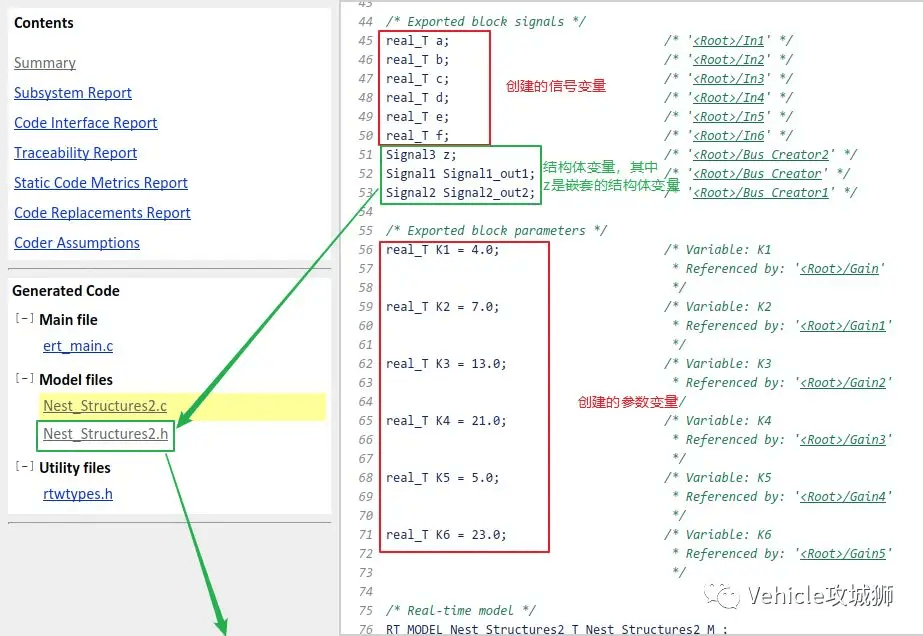Screen dimensions: 923x636
Task: Click the code "real_T K4 = 21.0;"
Action: pos(446,420)
